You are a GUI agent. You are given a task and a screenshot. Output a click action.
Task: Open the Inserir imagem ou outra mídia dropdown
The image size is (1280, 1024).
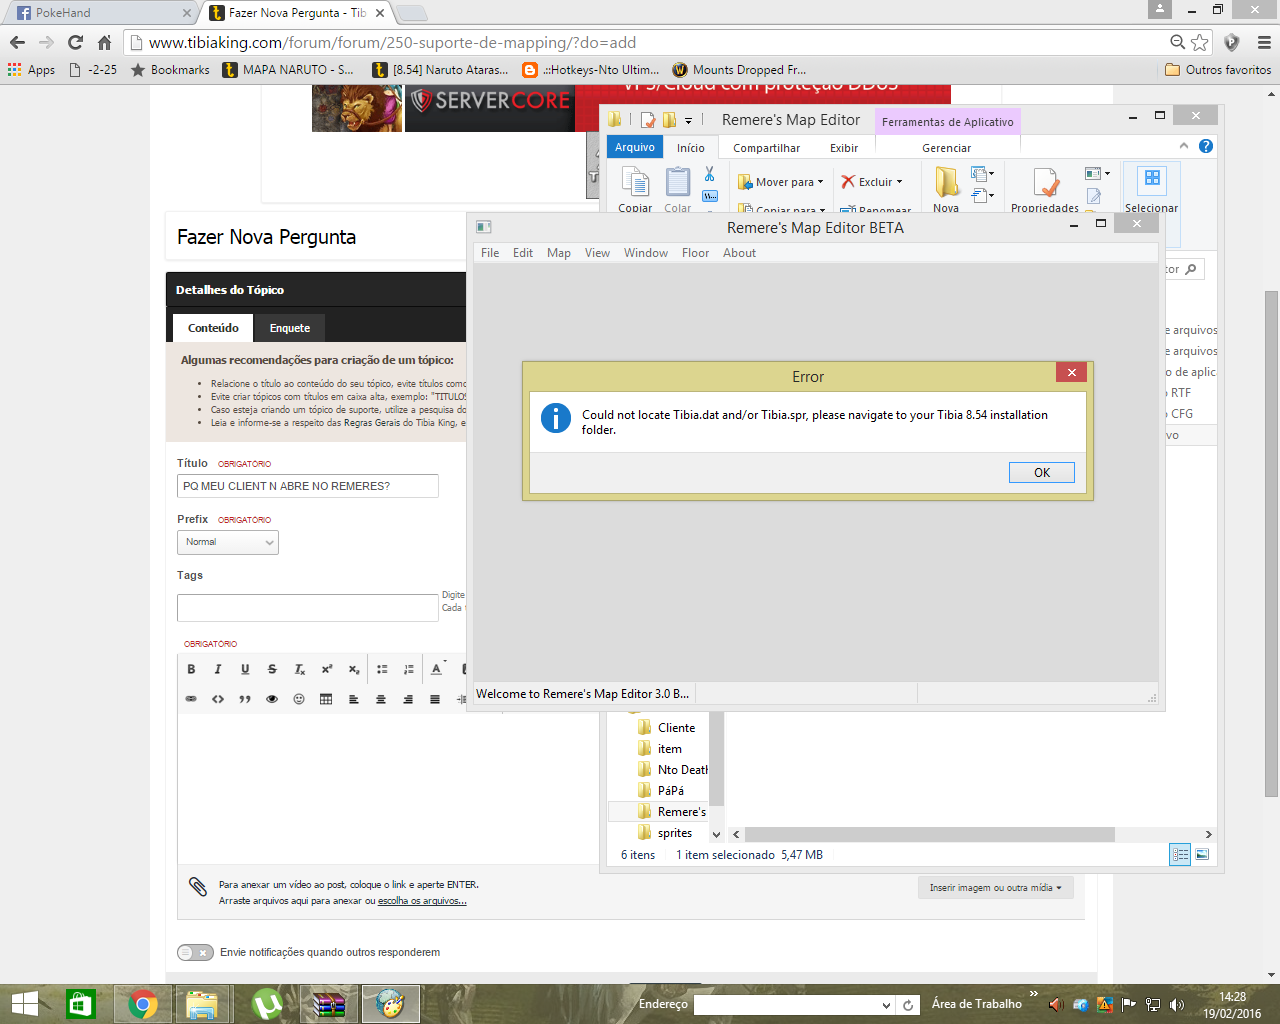coord(996,888)
